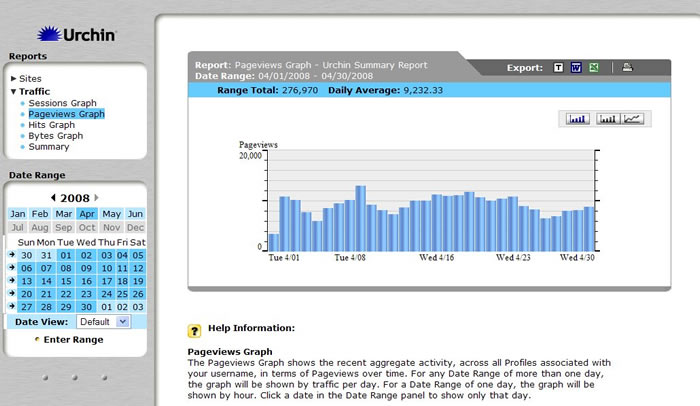Go to previous year arrow beside 2008
Screen dimensions: 700x406
(x=54, y=197)
